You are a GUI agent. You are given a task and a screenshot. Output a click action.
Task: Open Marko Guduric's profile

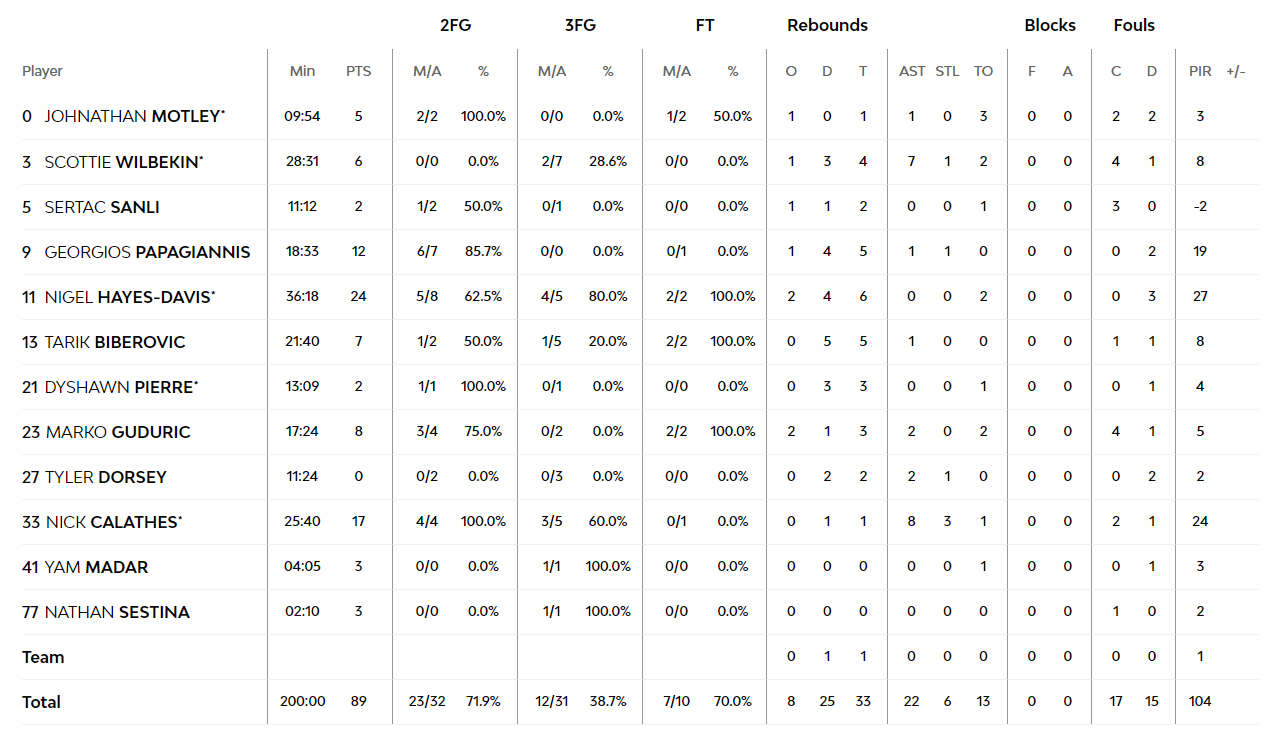click(x=117, y=432)
